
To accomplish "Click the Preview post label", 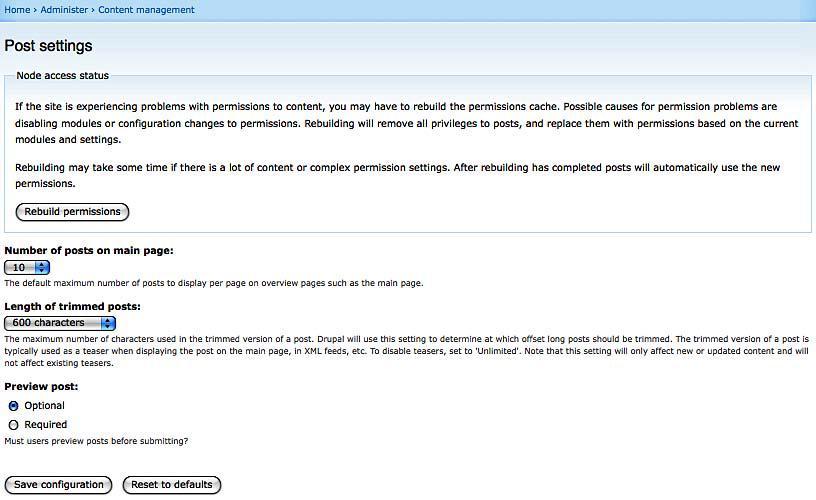I will 41,387.
